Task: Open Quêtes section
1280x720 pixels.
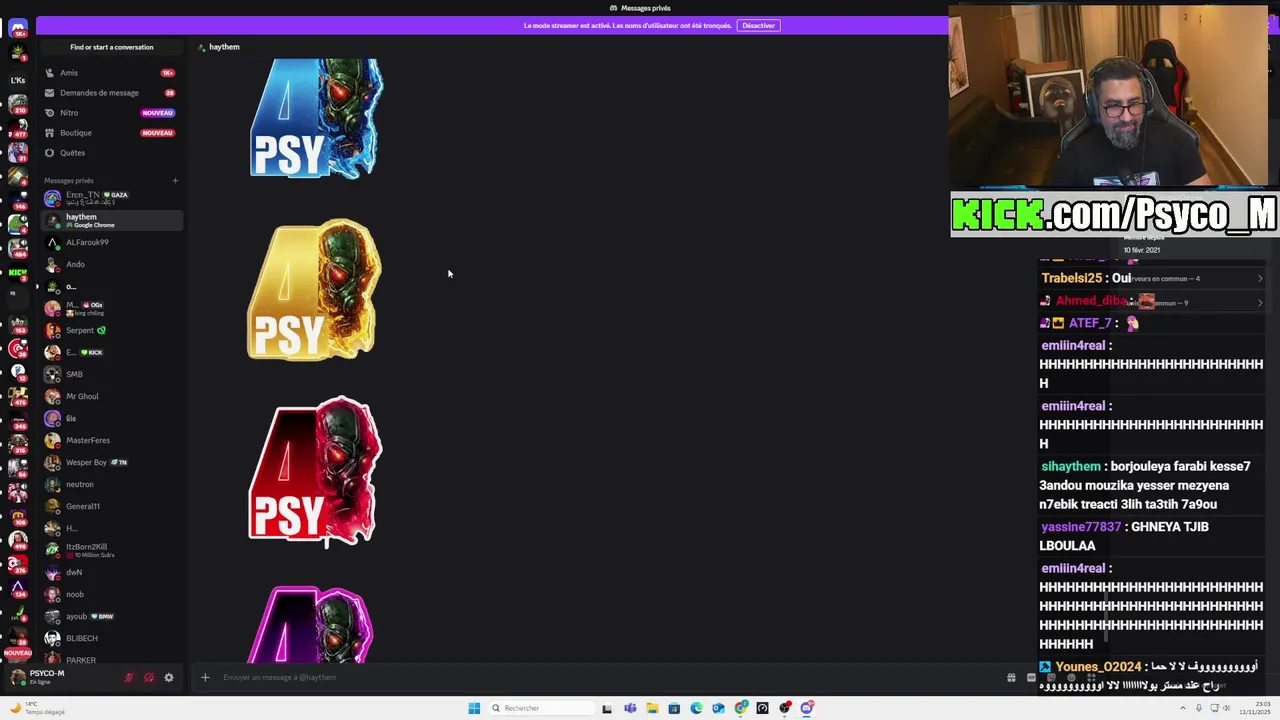Action: point(111,153)
